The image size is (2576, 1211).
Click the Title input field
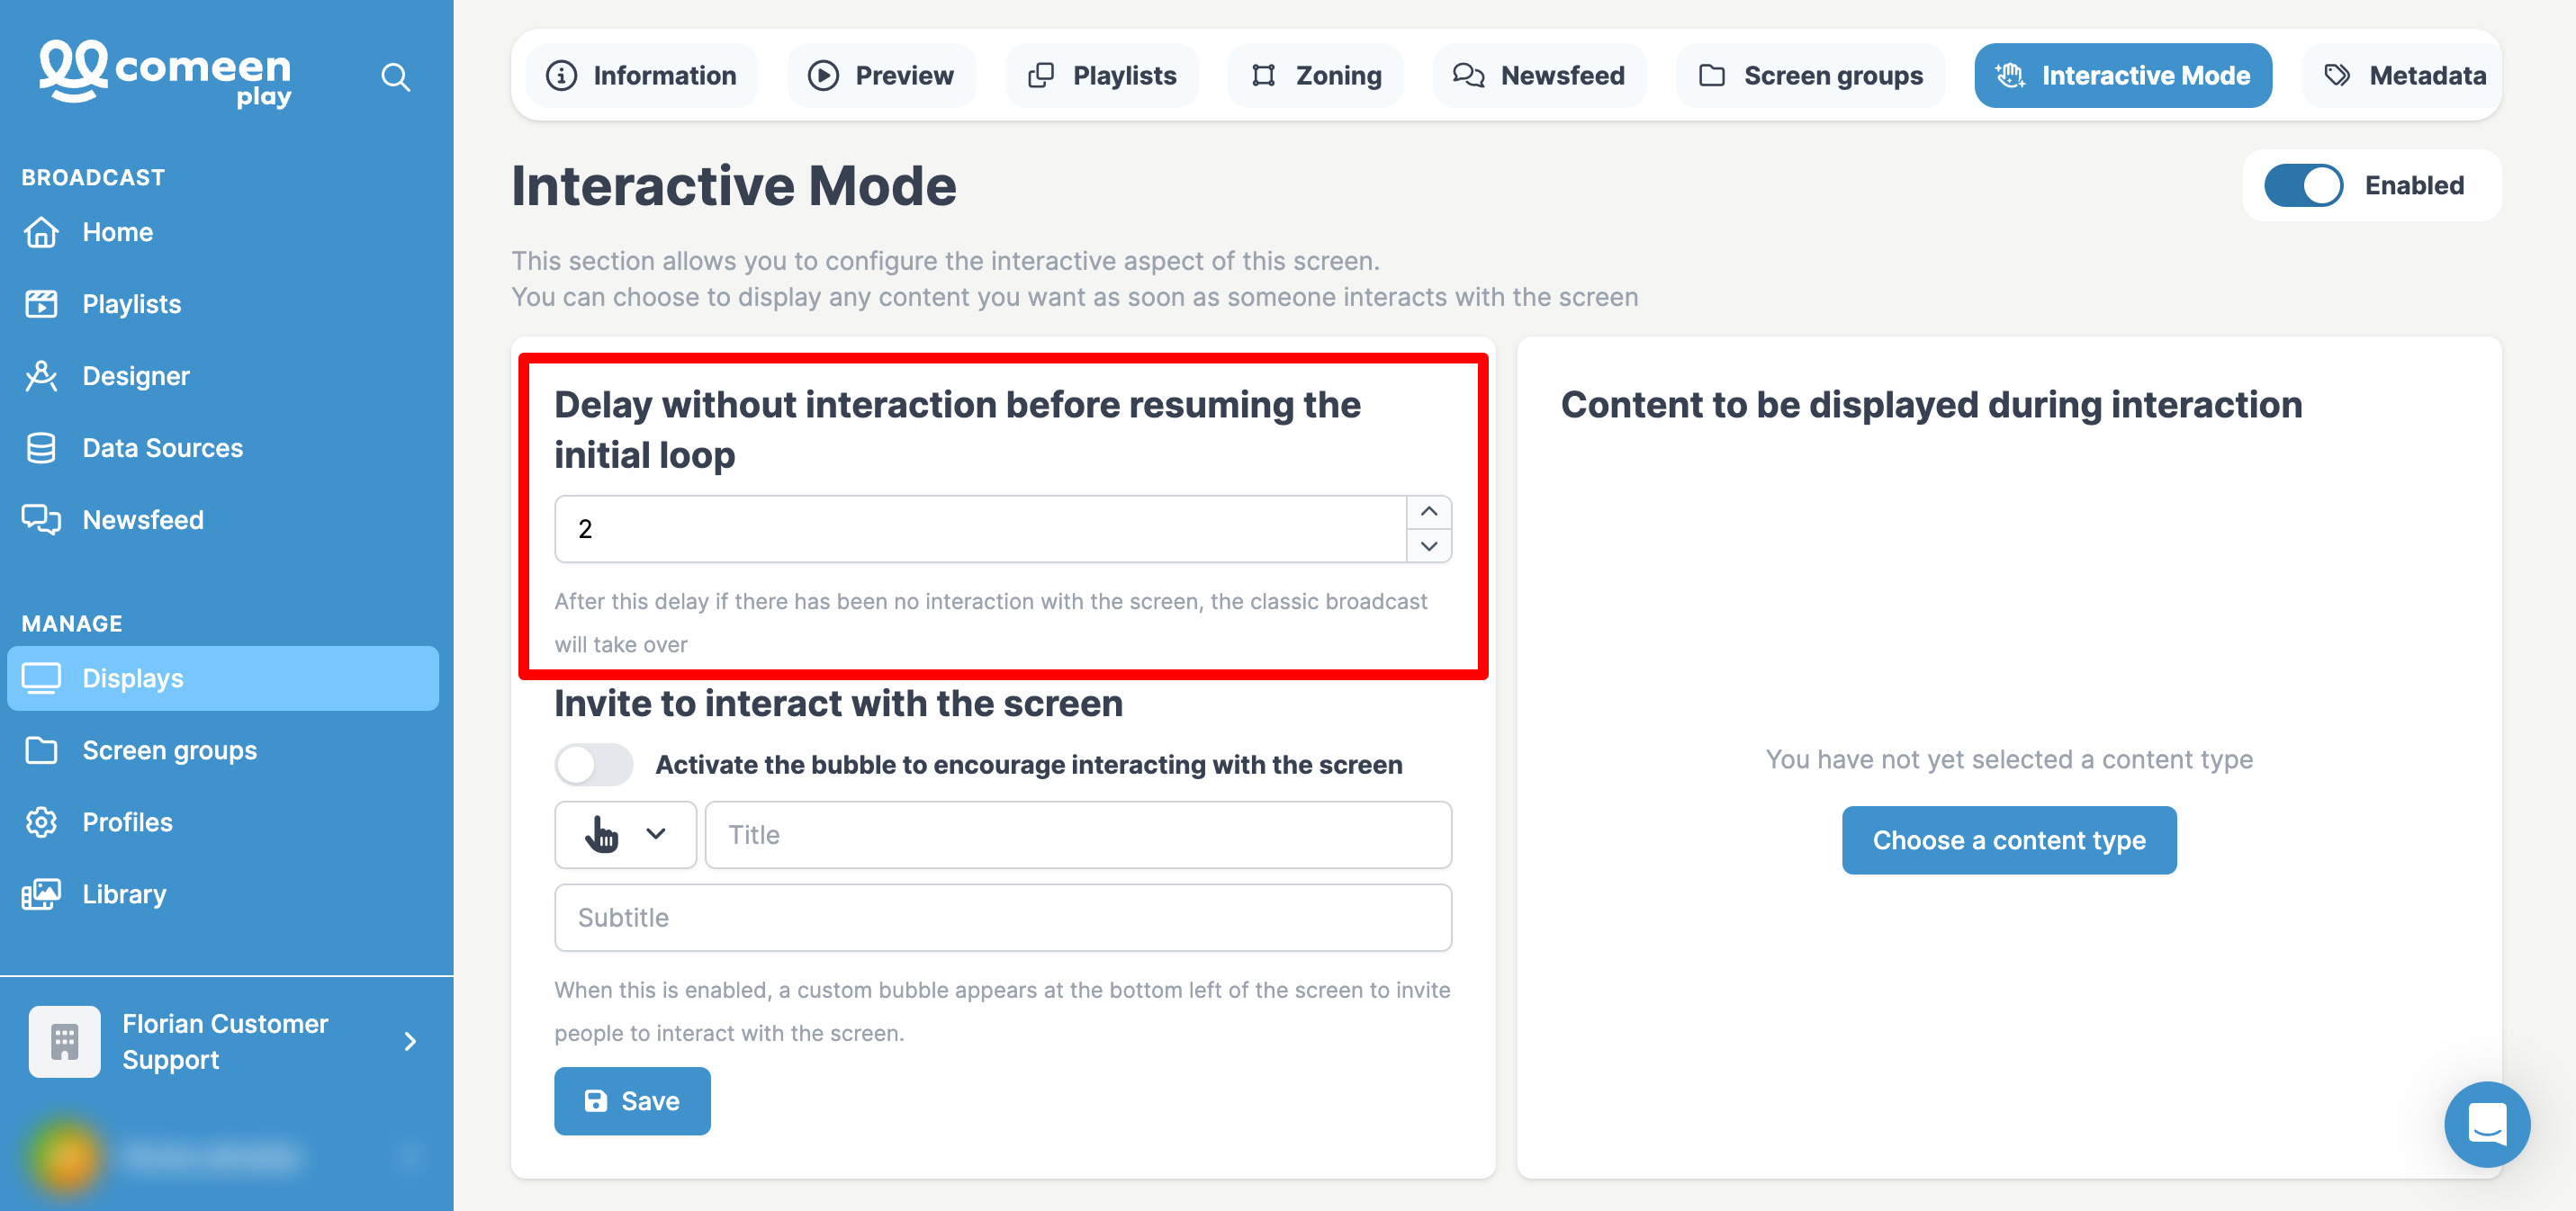[1078, 834]
